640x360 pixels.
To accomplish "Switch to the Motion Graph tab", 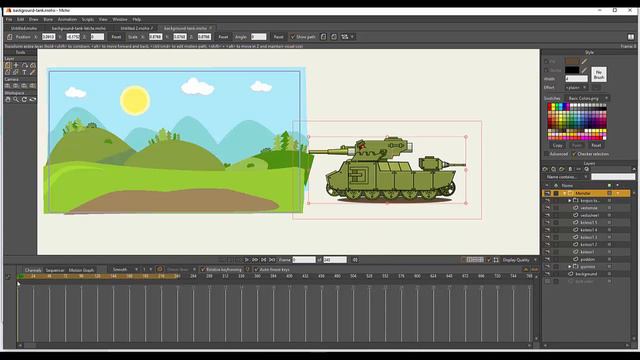I will click(81, 270).
